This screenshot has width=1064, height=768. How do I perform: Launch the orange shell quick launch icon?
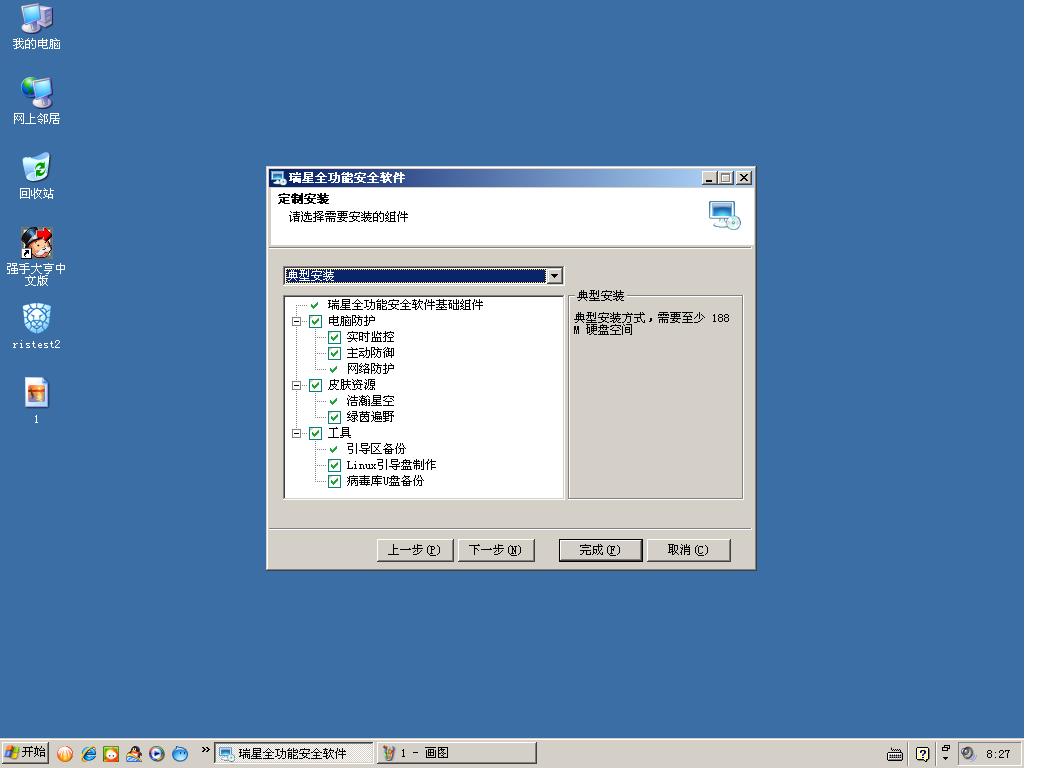tap(65, 753)
